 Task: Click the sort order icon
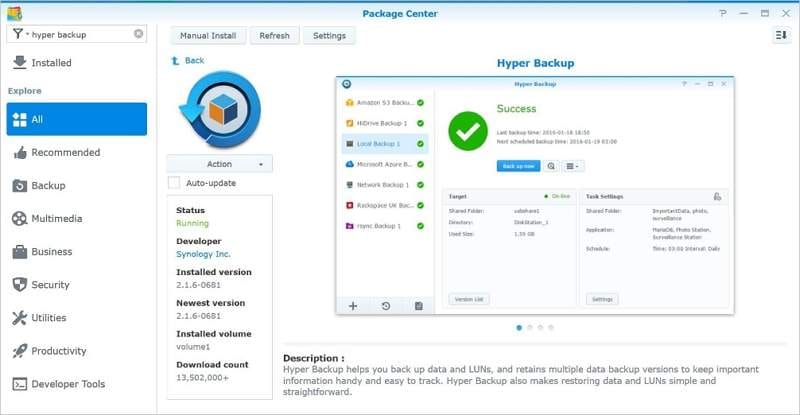click(781, 35)
